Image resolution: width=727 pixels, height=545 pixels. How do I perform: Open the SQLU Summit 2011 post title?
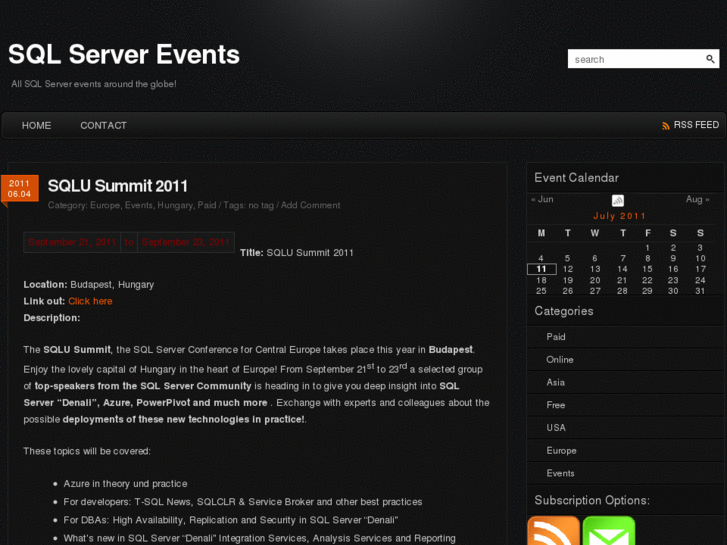[118, 186]
